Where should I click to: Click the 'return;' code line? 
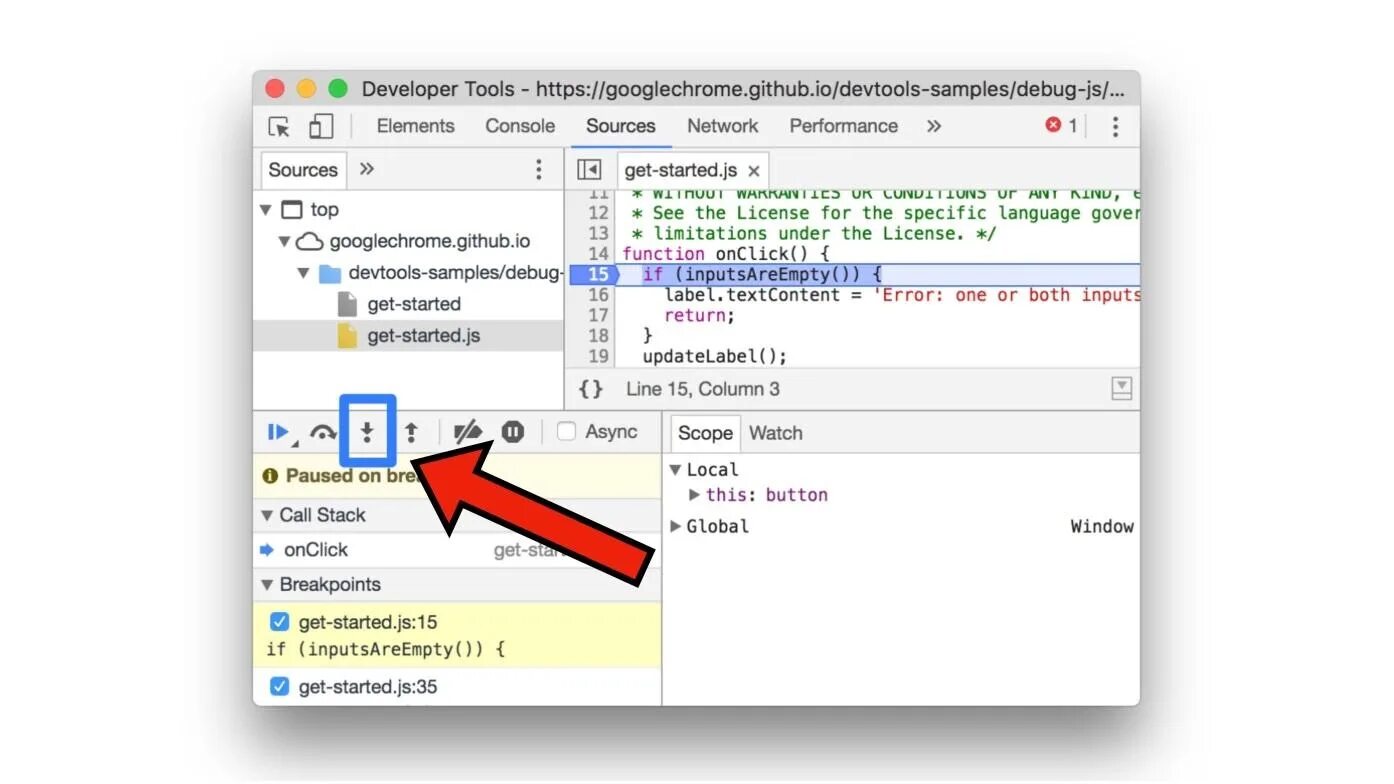699,315
